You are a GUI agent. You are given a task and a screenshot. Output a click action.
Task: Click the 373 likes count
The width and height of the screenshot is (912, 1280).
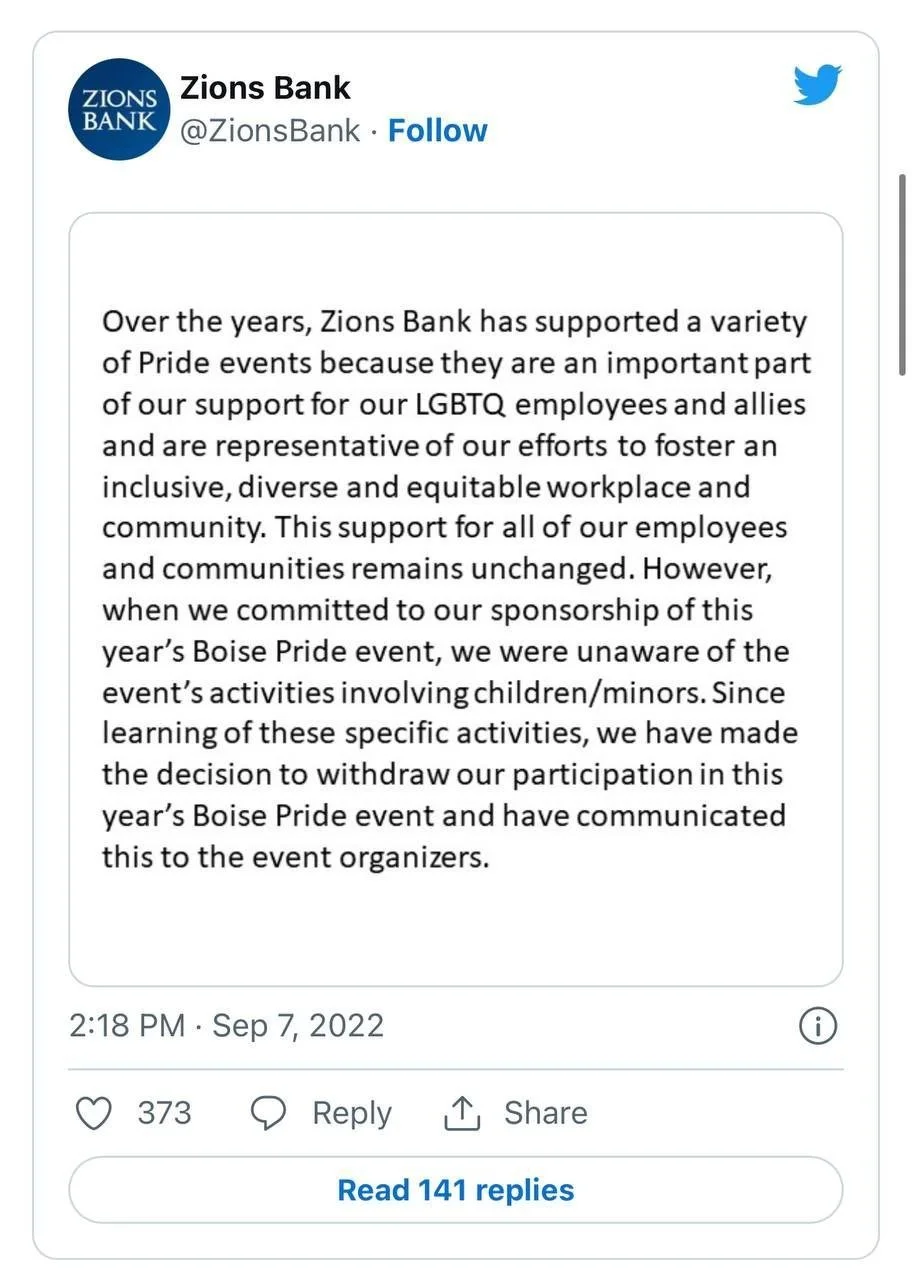coord(164,1113)
